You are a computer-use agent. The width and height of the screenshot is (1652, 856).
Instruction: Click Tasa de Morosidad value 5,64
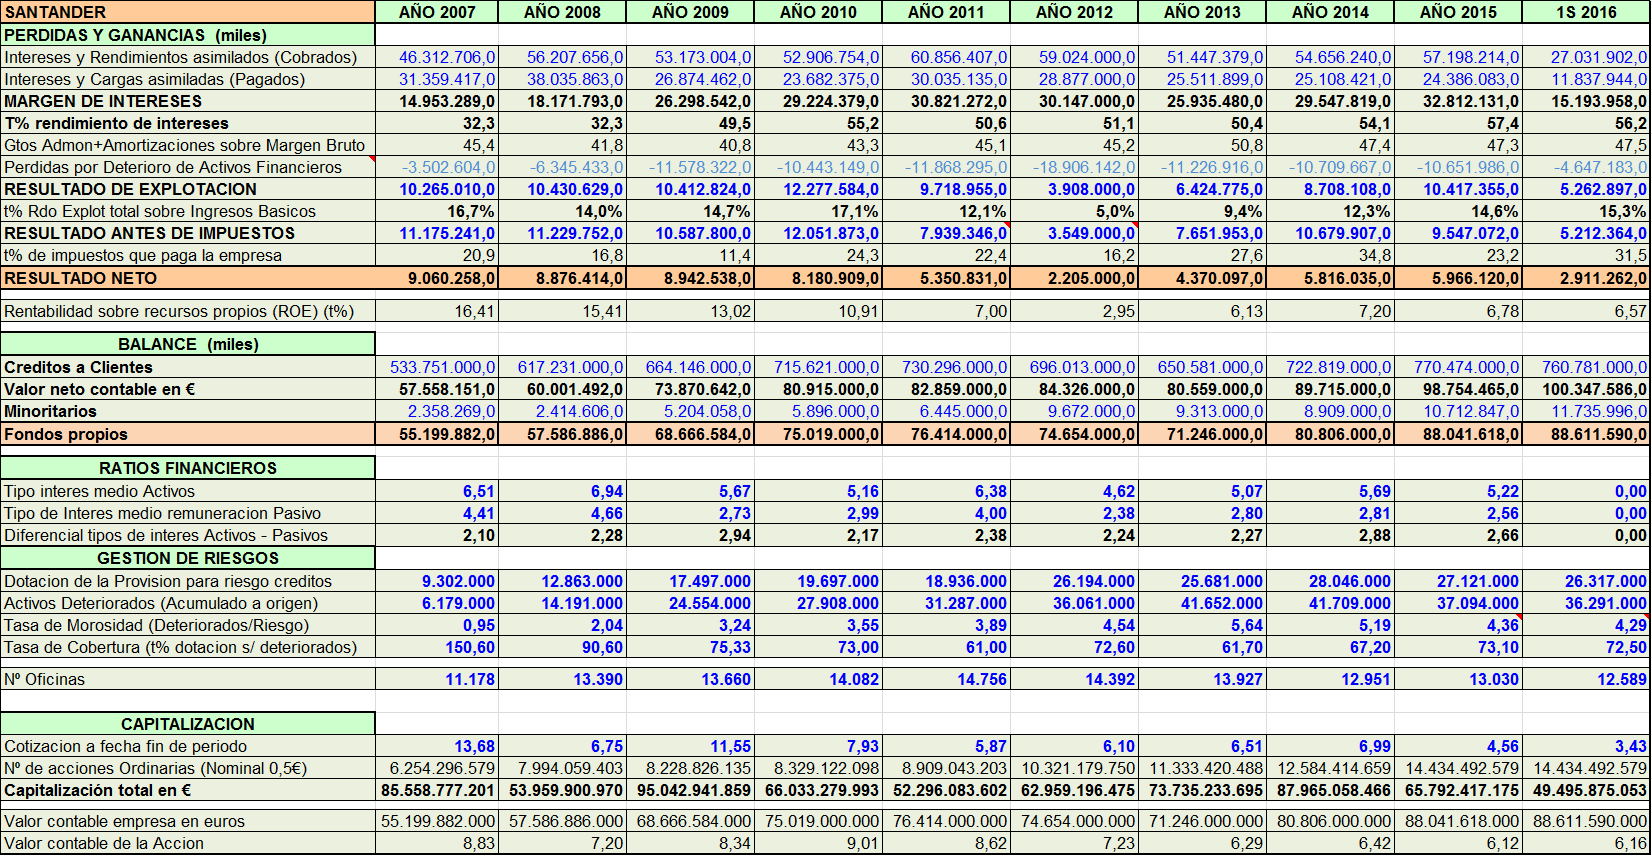point(1202,625)
